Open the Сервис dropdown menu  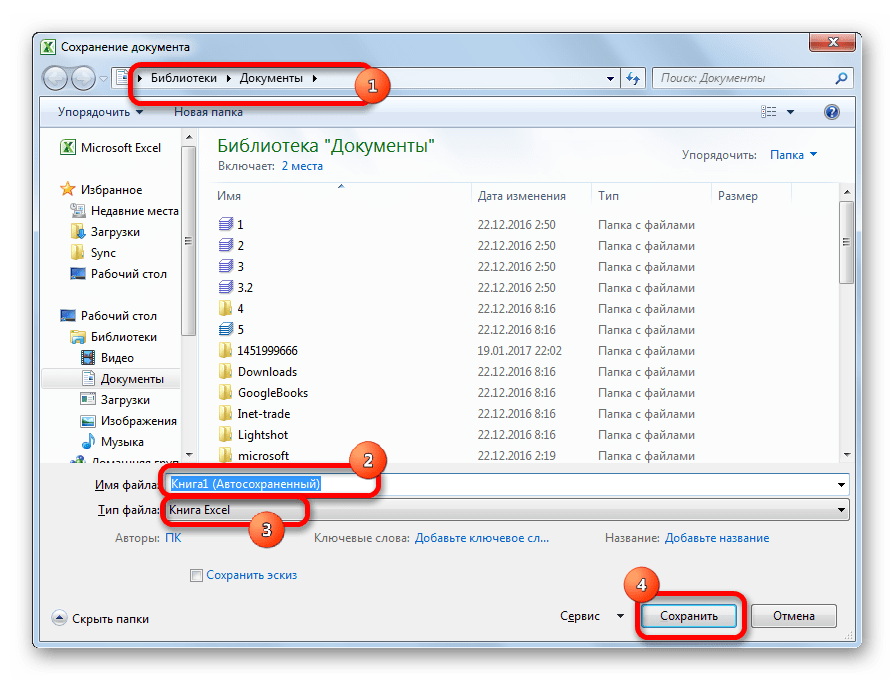tap(591, 616)
